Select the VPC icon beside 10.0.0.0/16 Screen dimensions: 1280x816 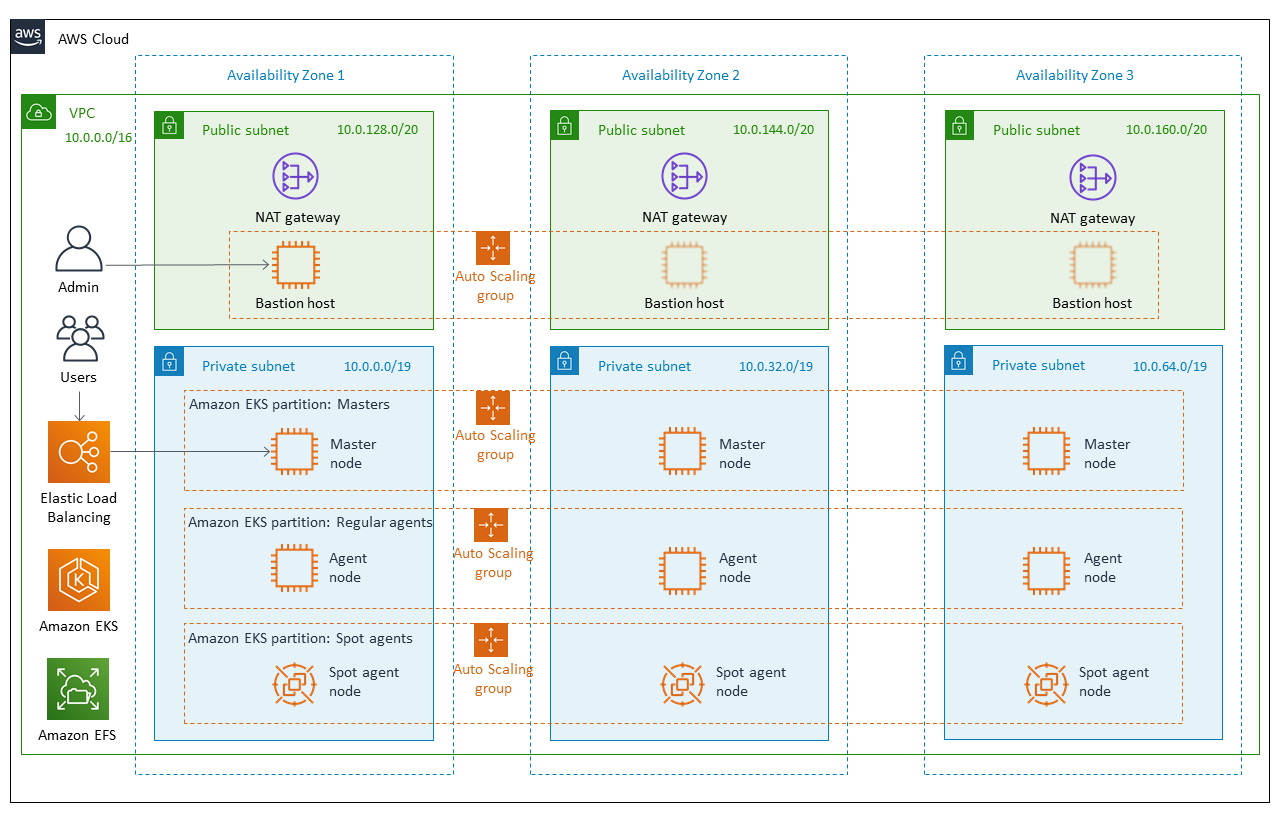(x=38, y=113)
